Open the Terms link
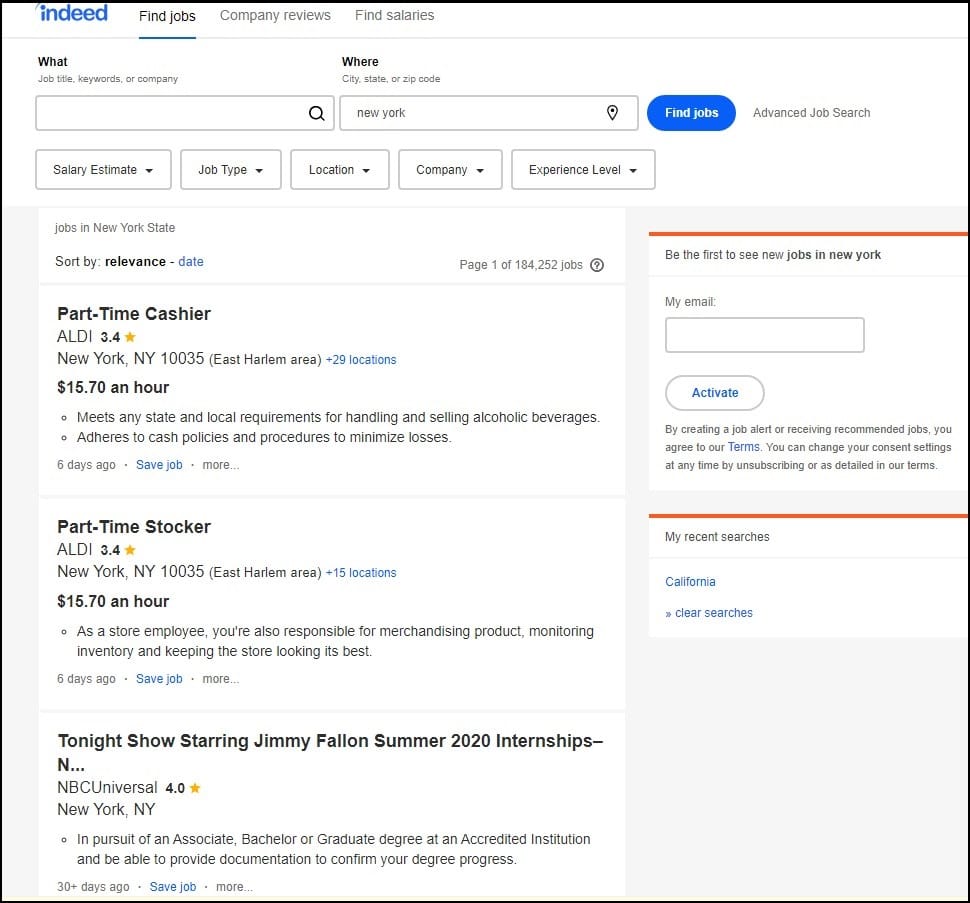This screenshot has width=970, height=903. pyautogui.click(x=743, y=447)
